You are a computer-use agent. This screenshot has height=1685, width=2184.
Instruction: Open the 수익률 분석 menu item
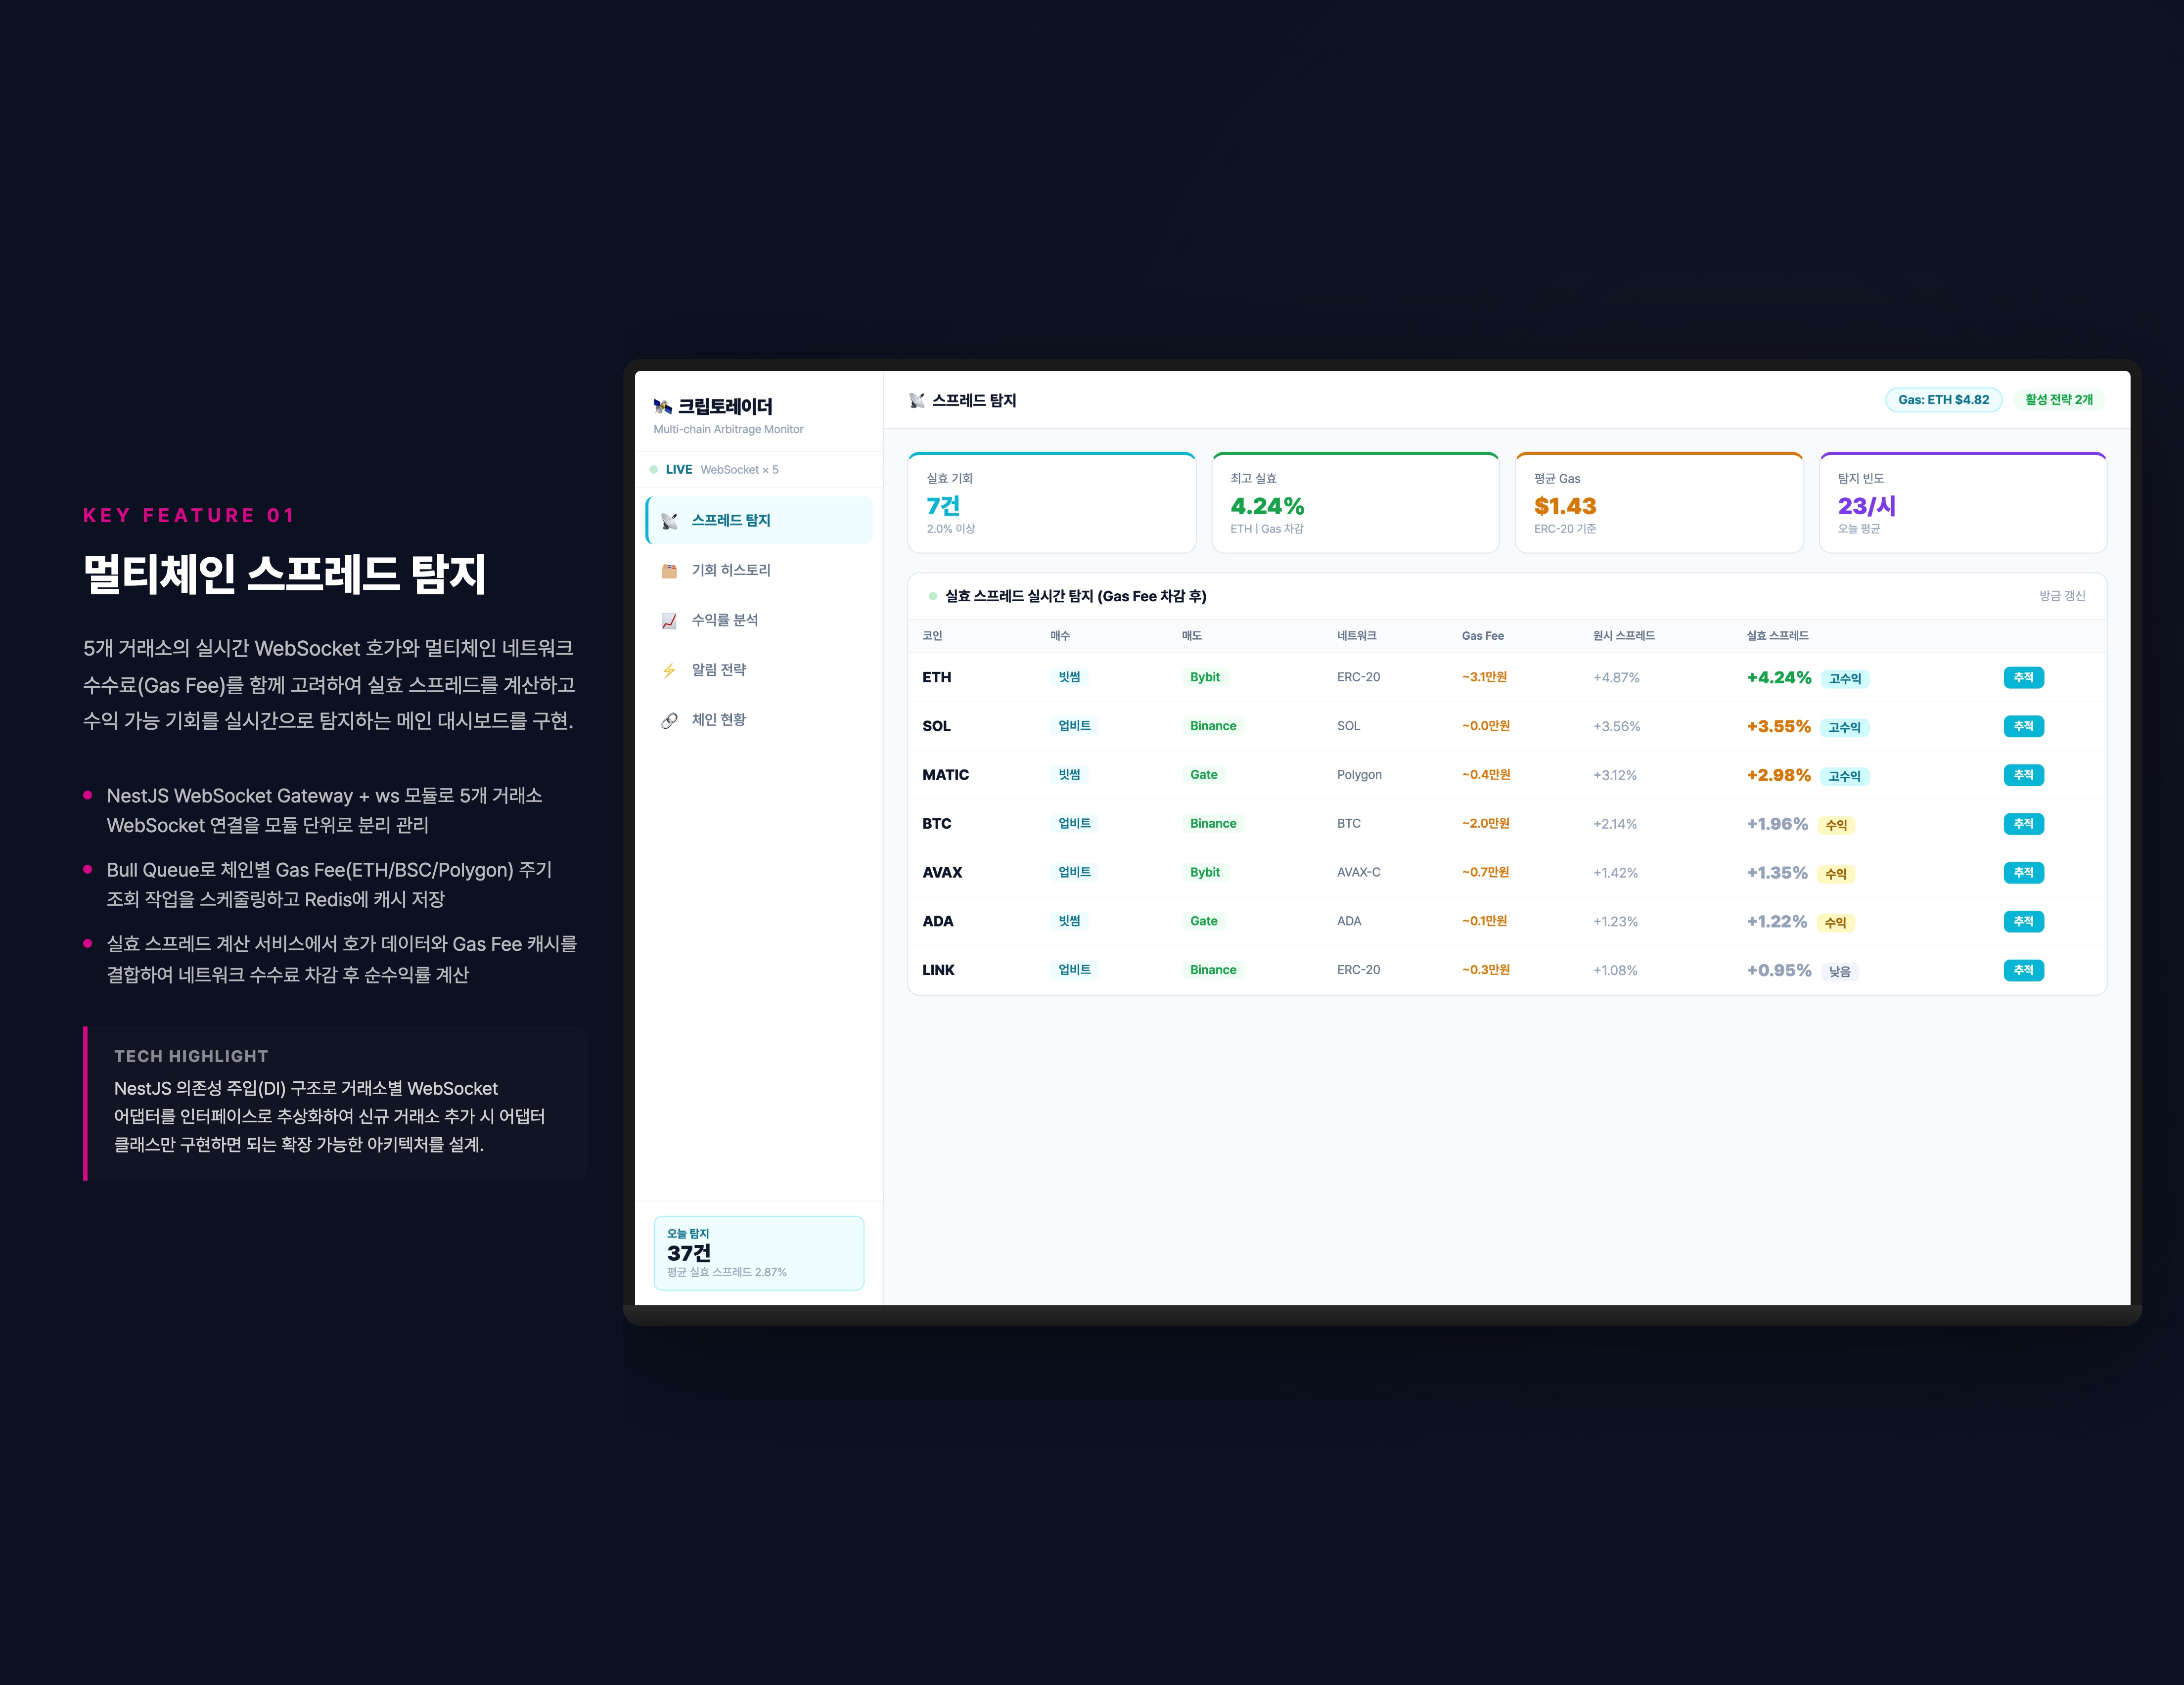[x=725, y=620]
